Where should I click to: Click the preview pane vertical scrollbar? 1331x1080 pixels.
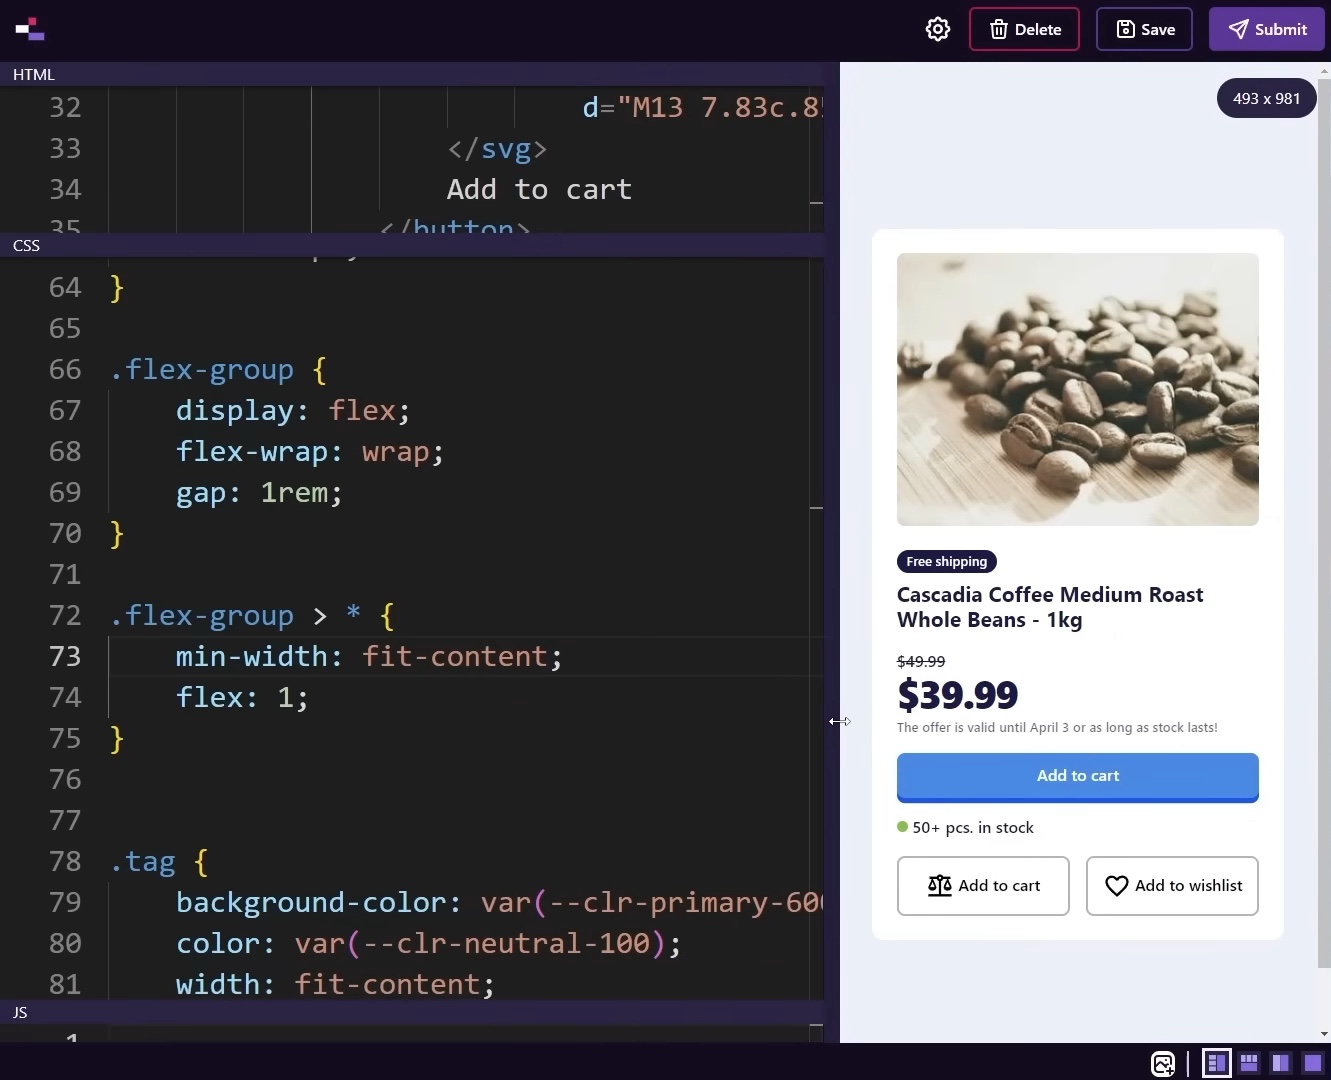[1324, 523]
